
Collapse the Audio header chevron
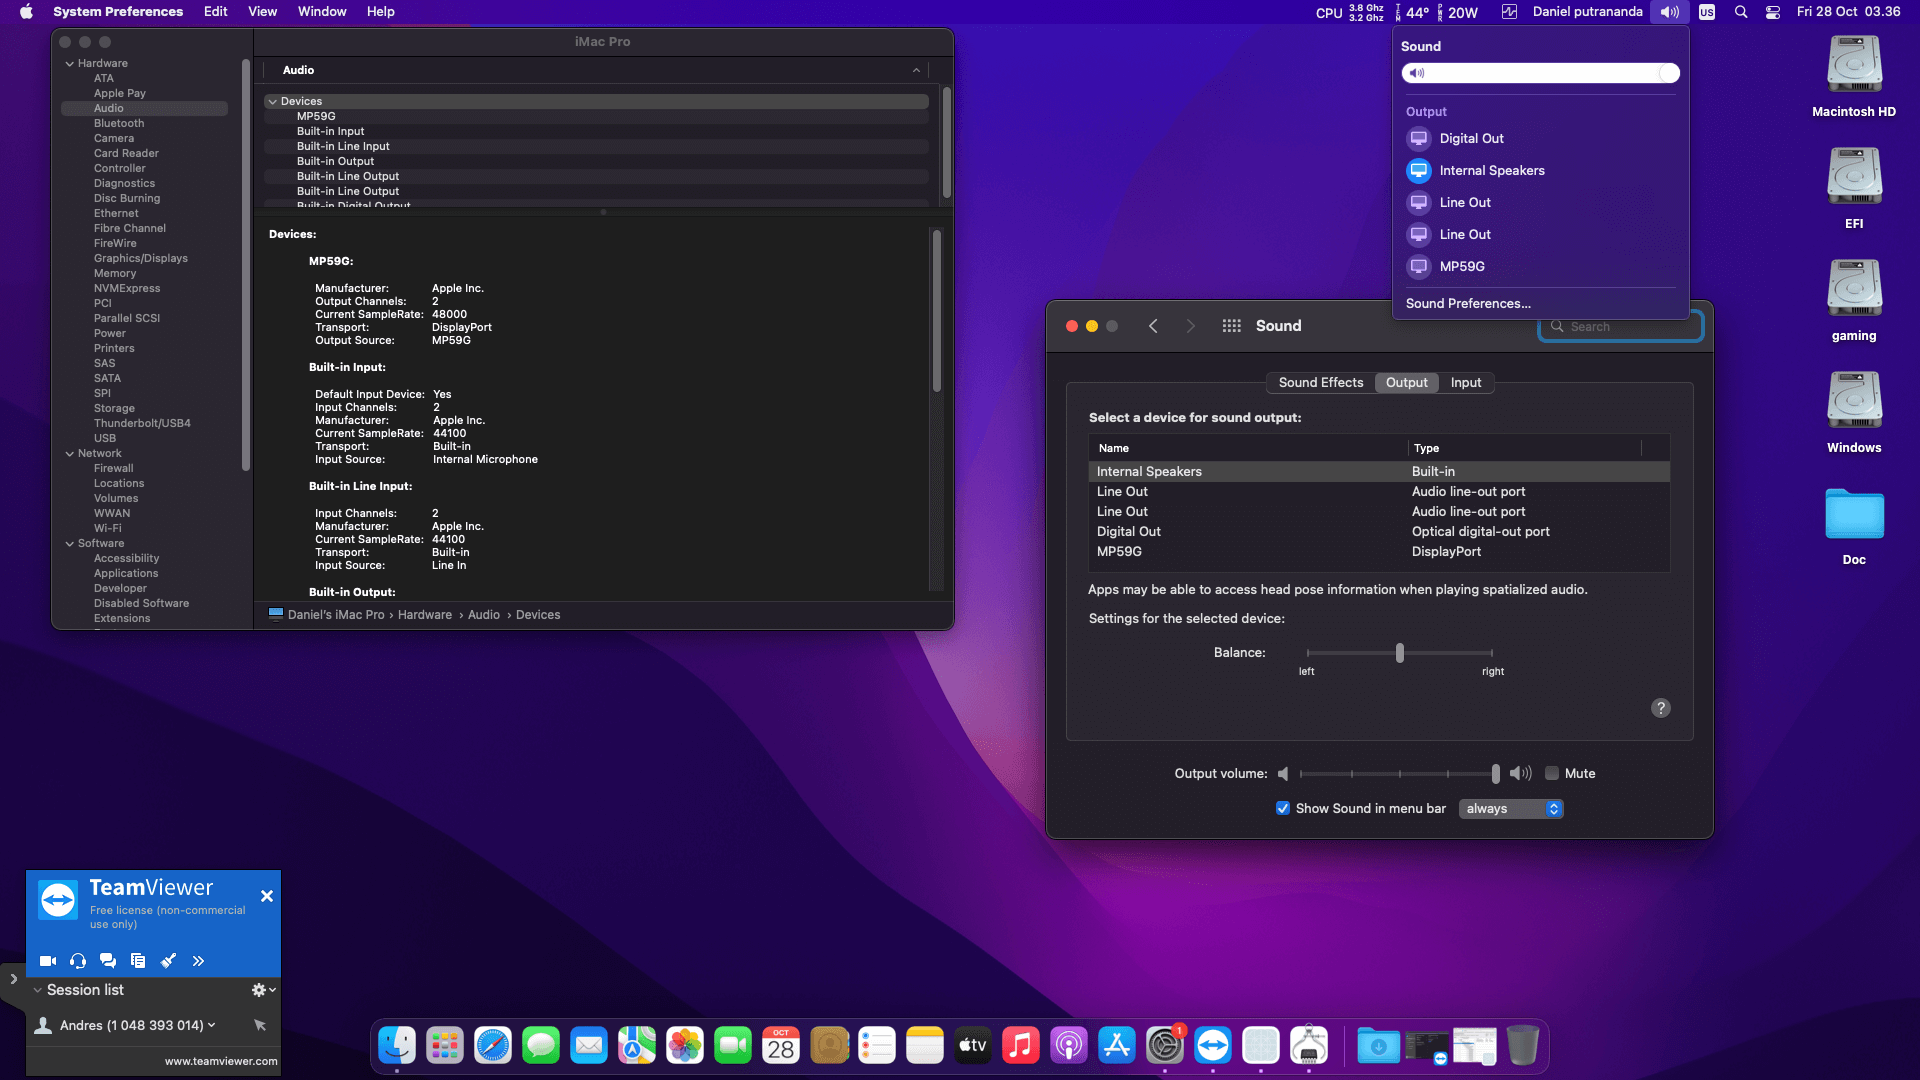pos(916,70)
